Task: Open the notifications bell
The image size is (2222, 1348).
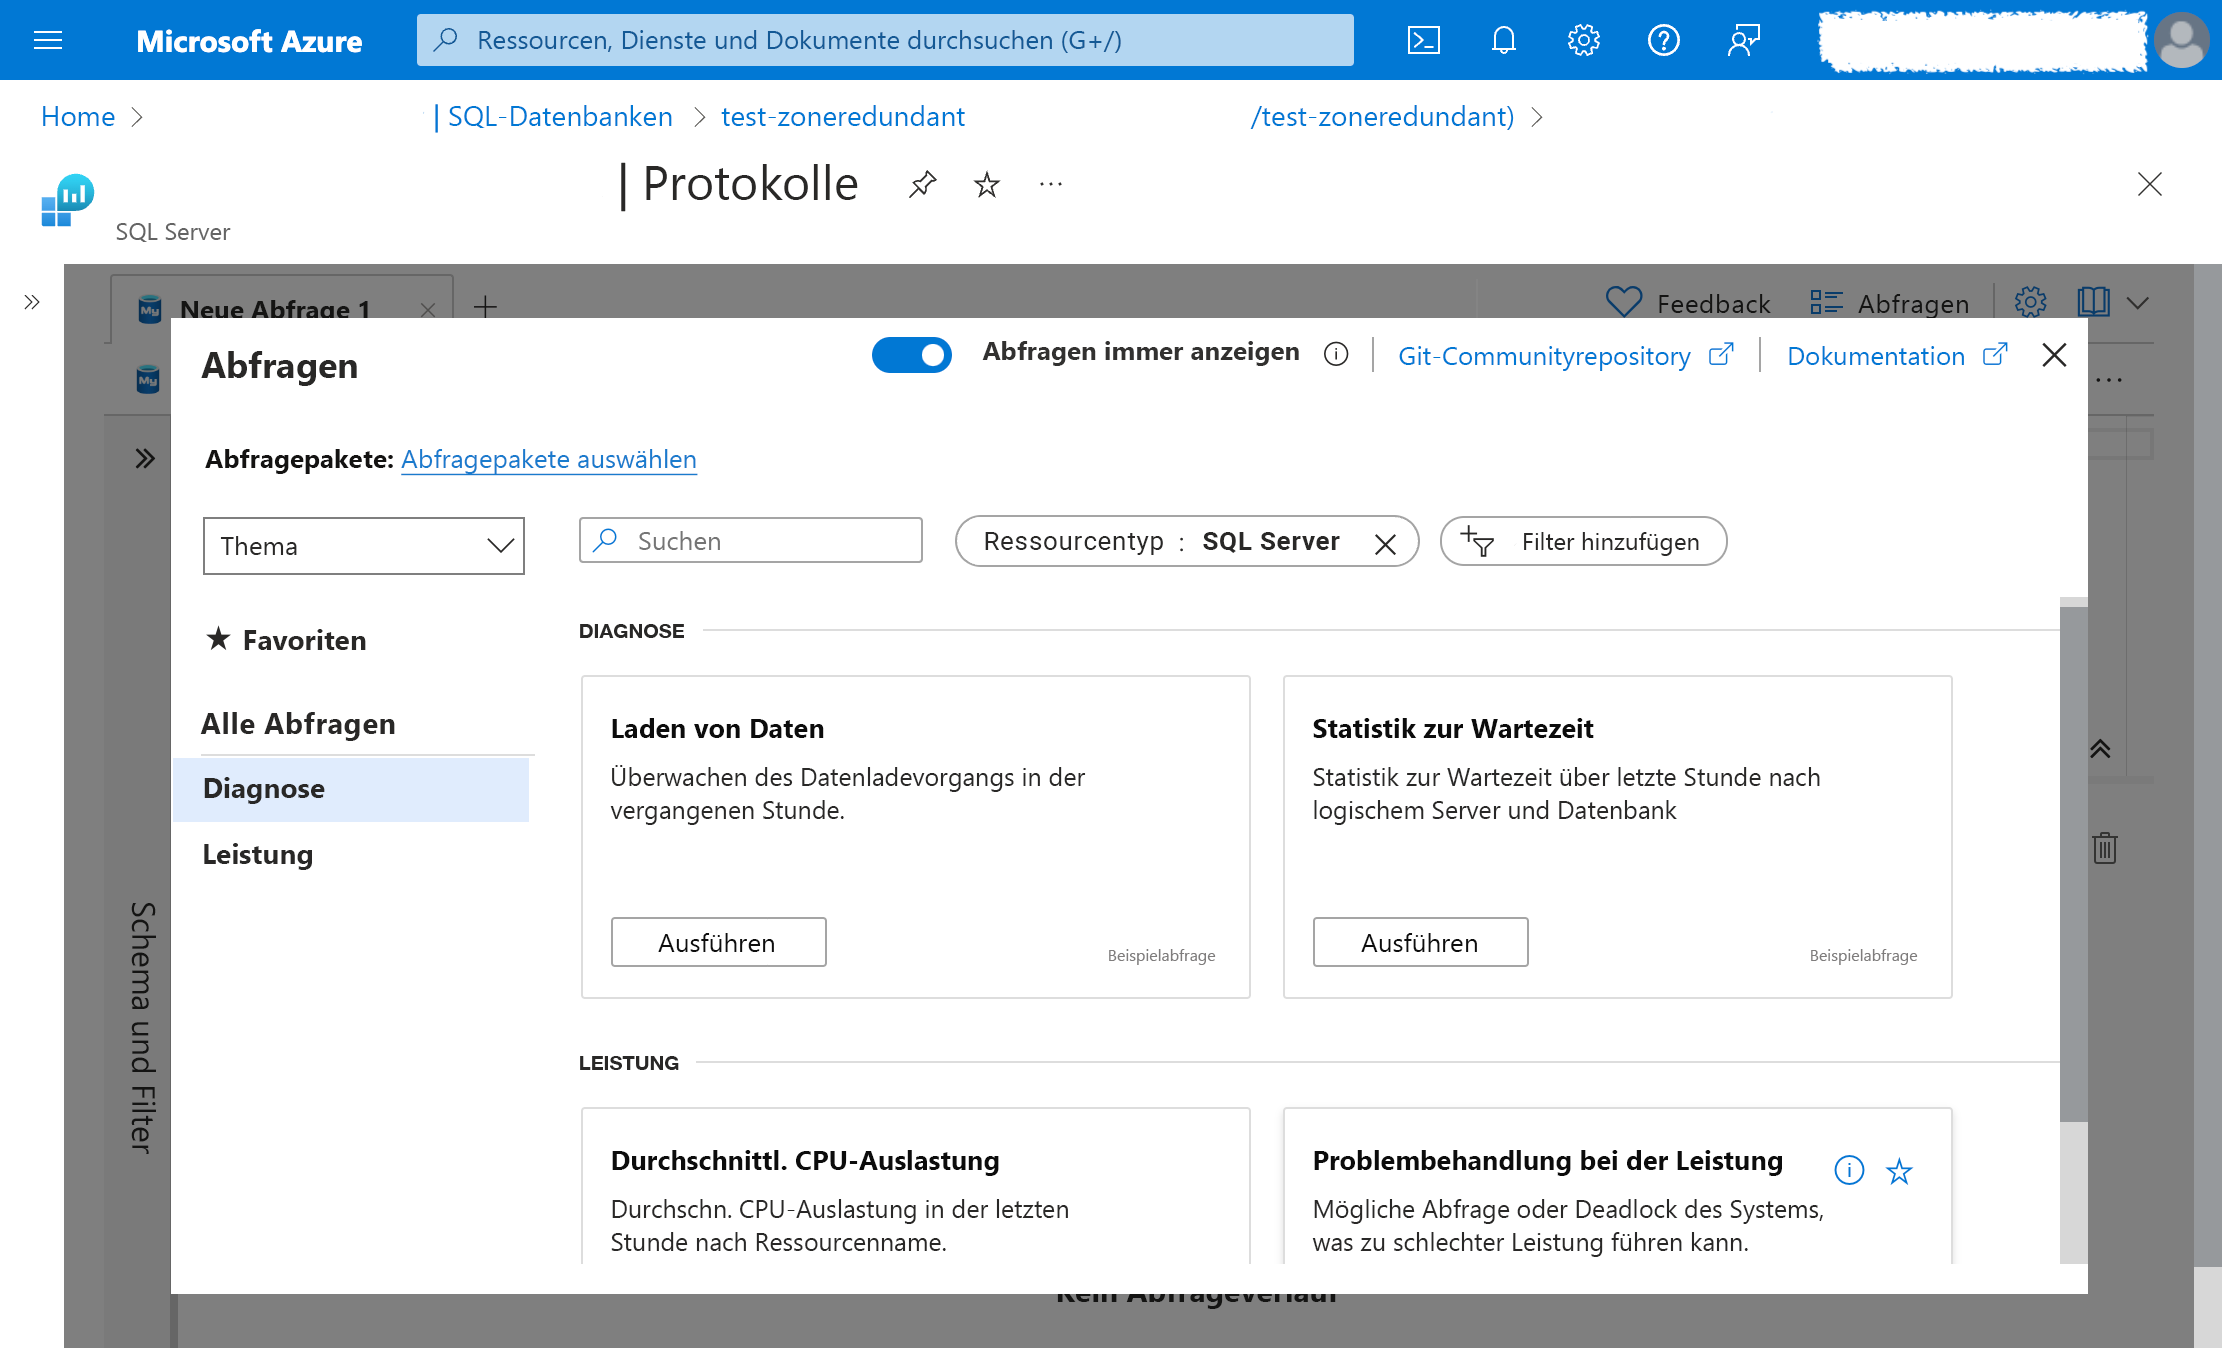Action: click(x=1502, y=40)
